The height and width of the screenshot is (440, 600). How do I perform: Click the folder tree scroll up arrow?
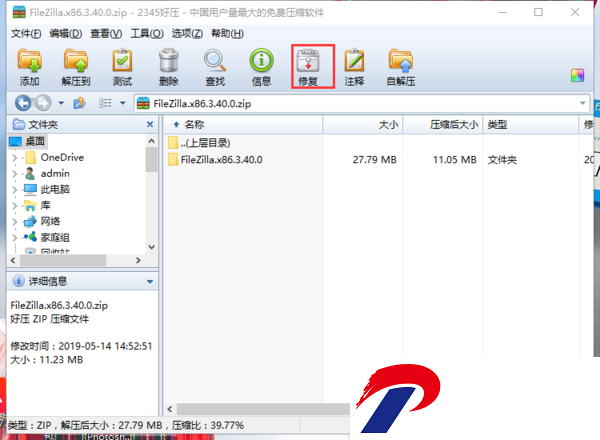tap(152, 141)
